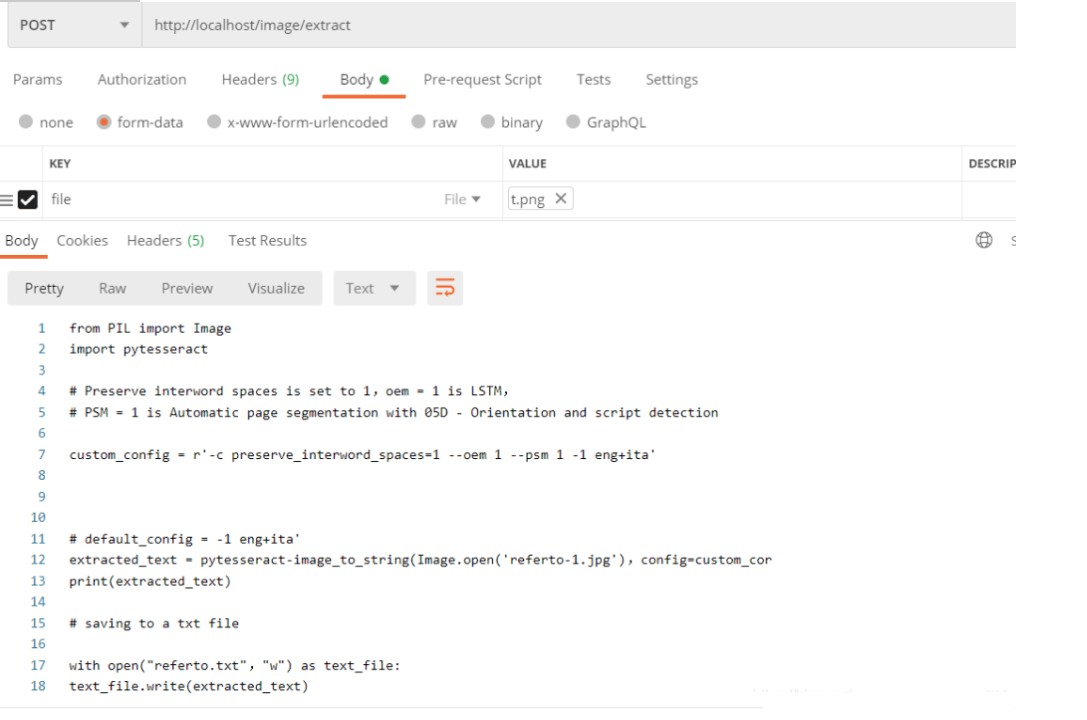Open the File type dropdown
This screenshot has height=720, width=1087.
[462, 200]
